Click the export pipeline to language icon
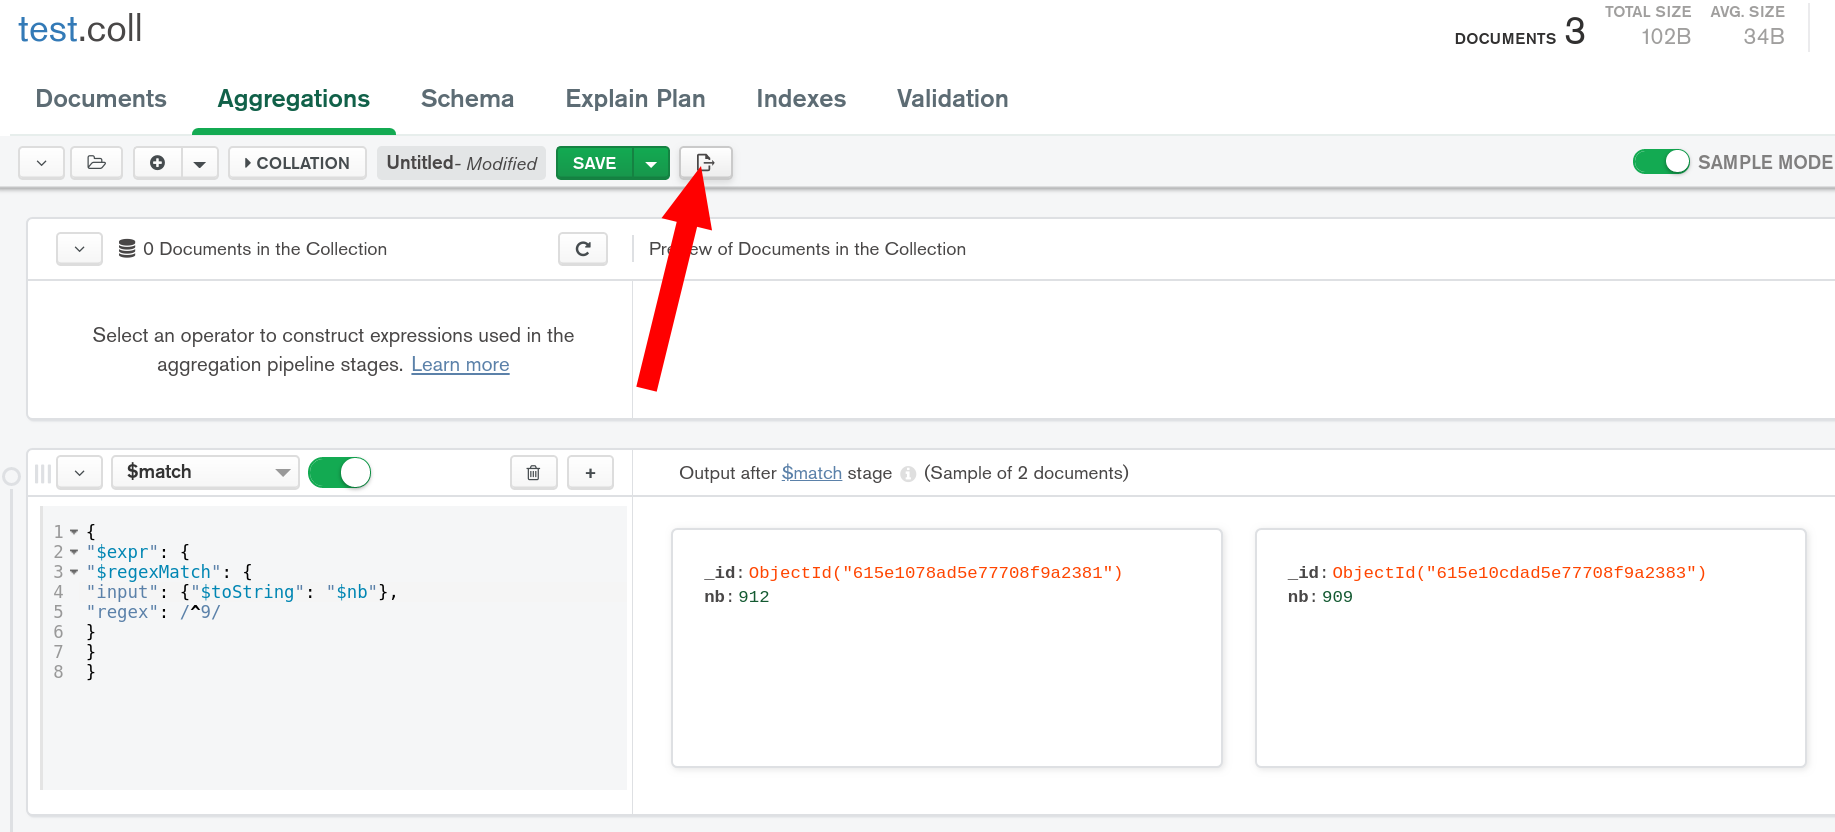Screen dimensions: 1835x832 click(705, 163)
